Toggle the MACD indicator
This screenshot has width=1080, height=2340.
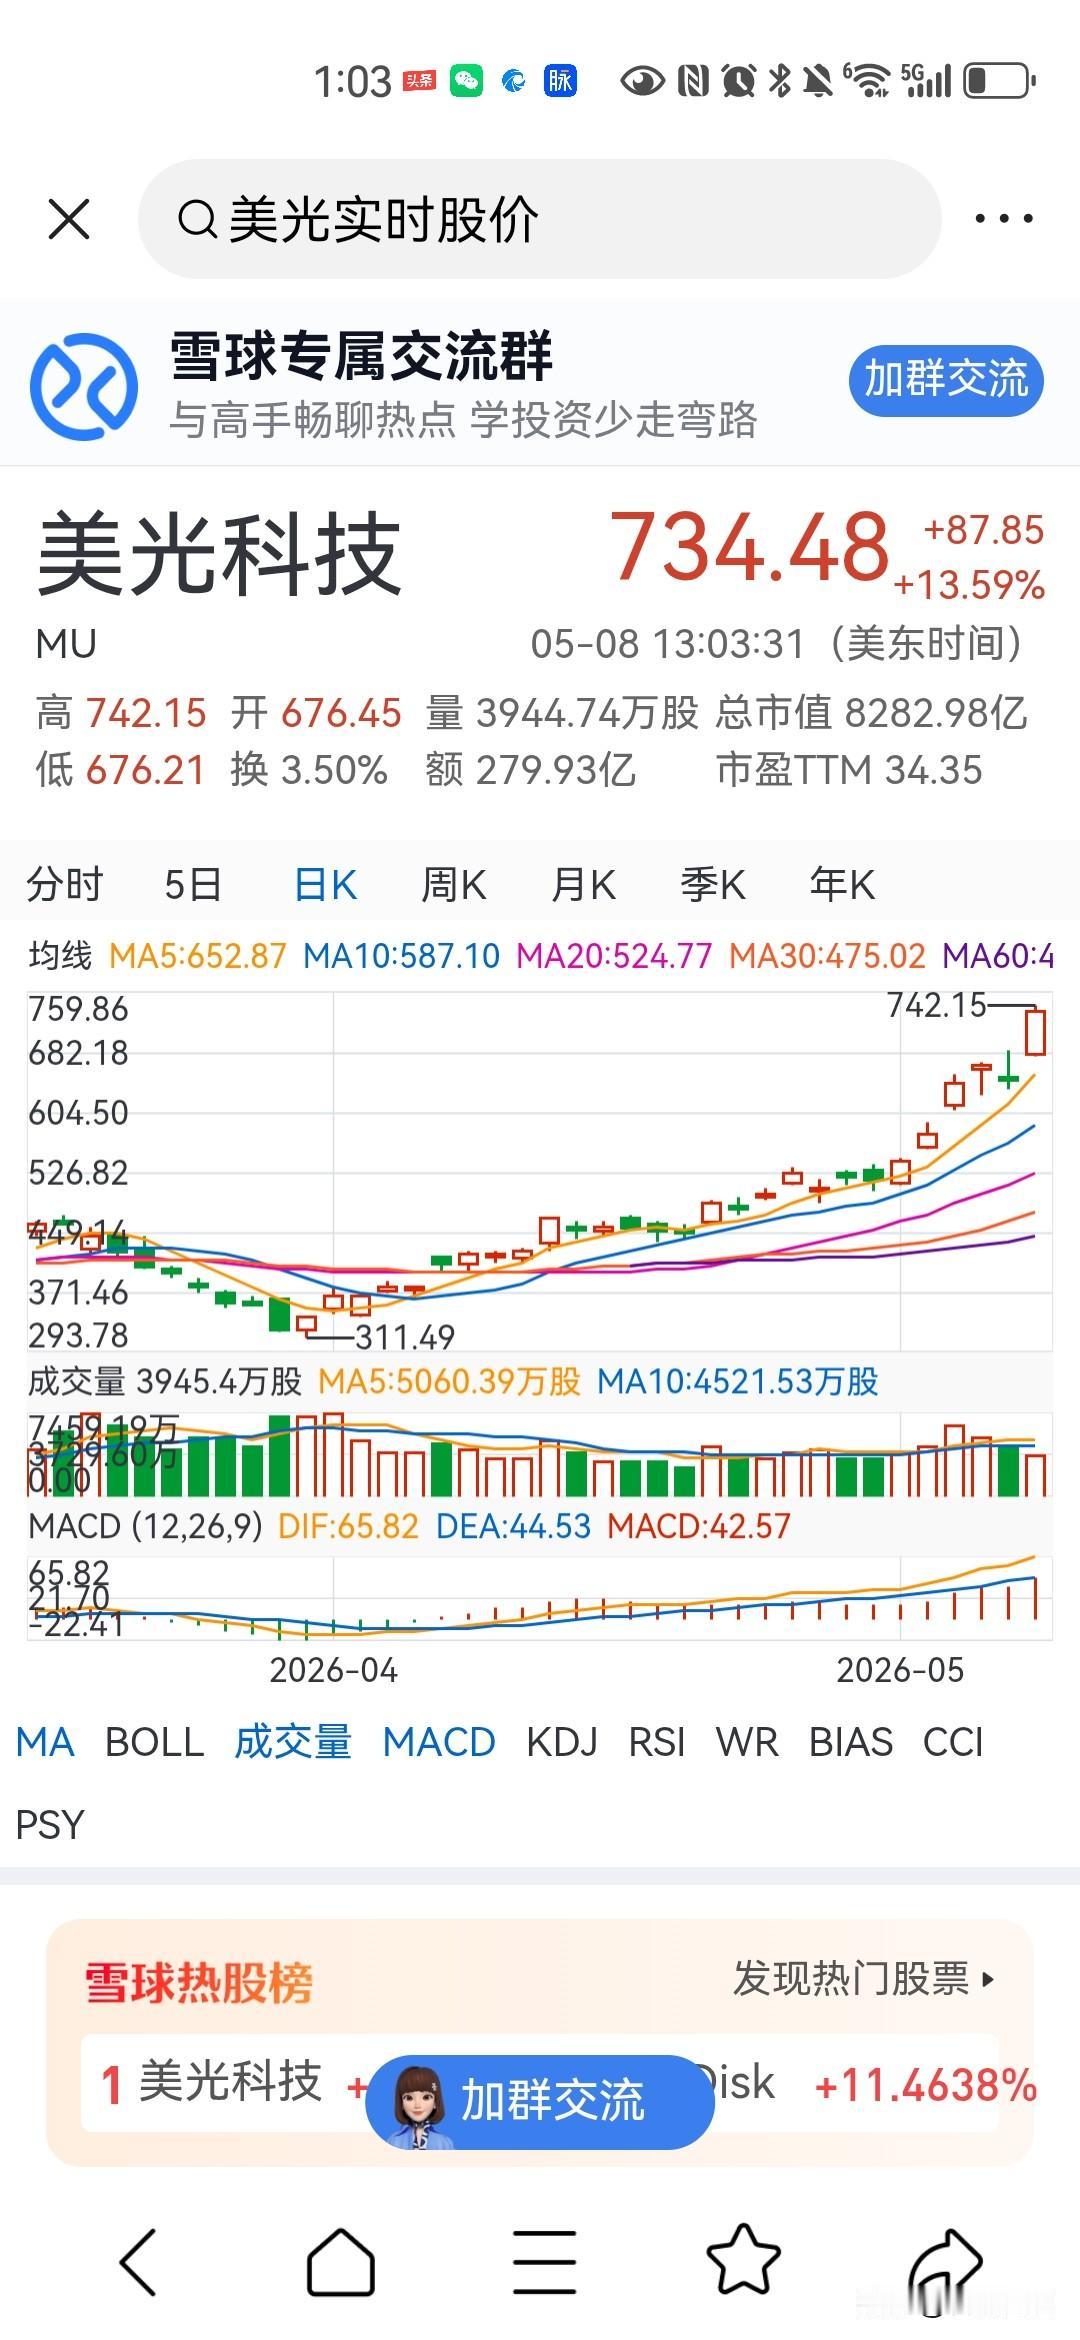439,1742
